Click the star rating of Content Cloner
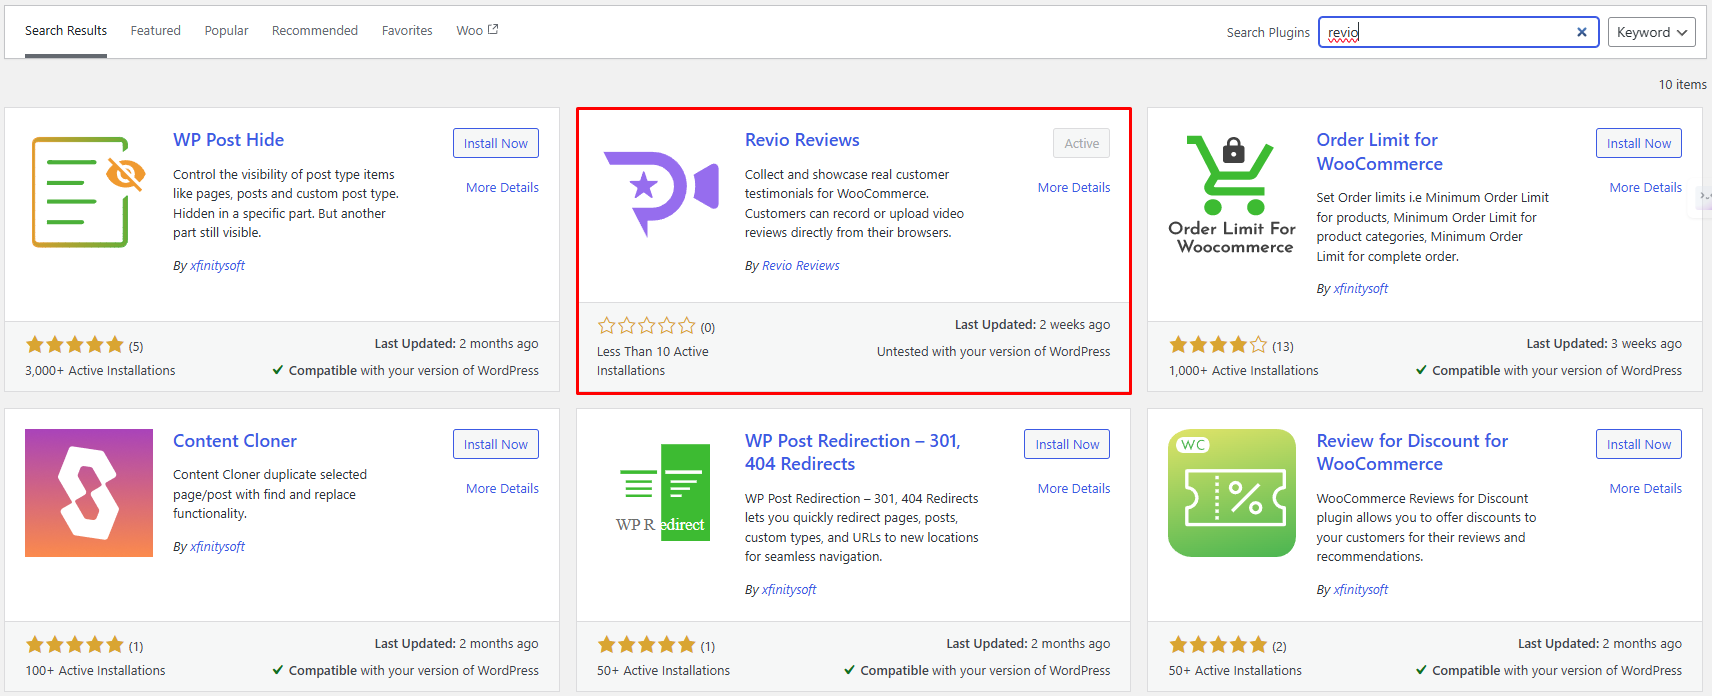 [x=75, y=645]
